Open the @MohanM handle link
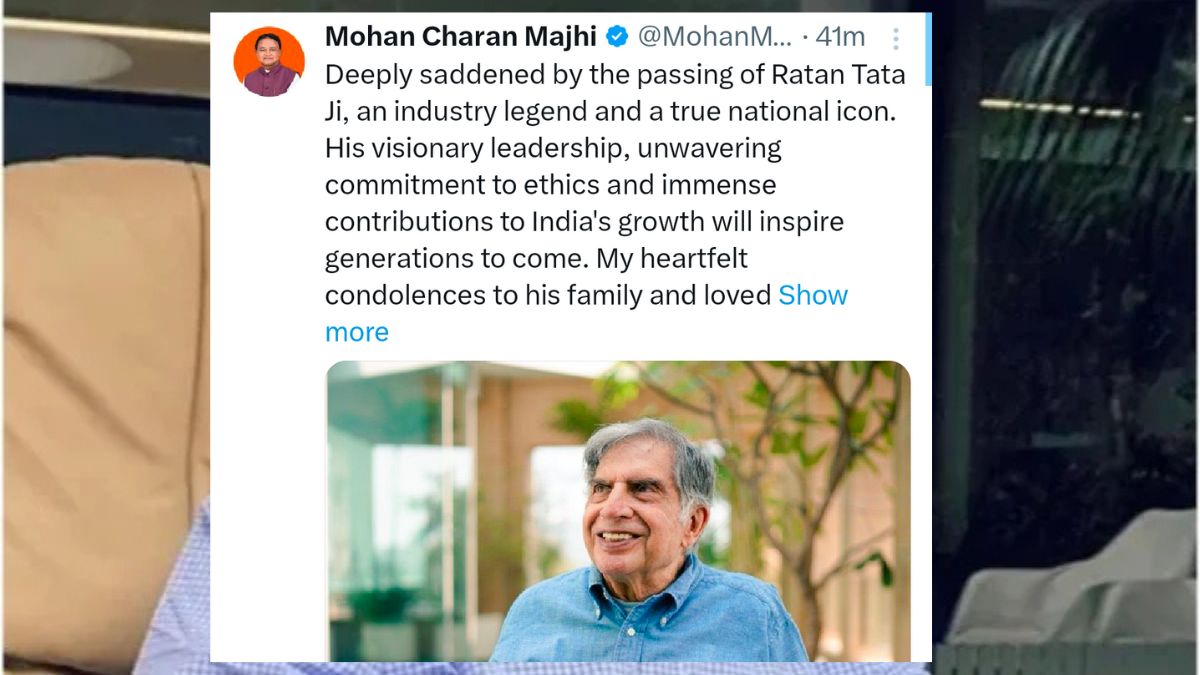The image size is (1200, 675). (714, 38)
